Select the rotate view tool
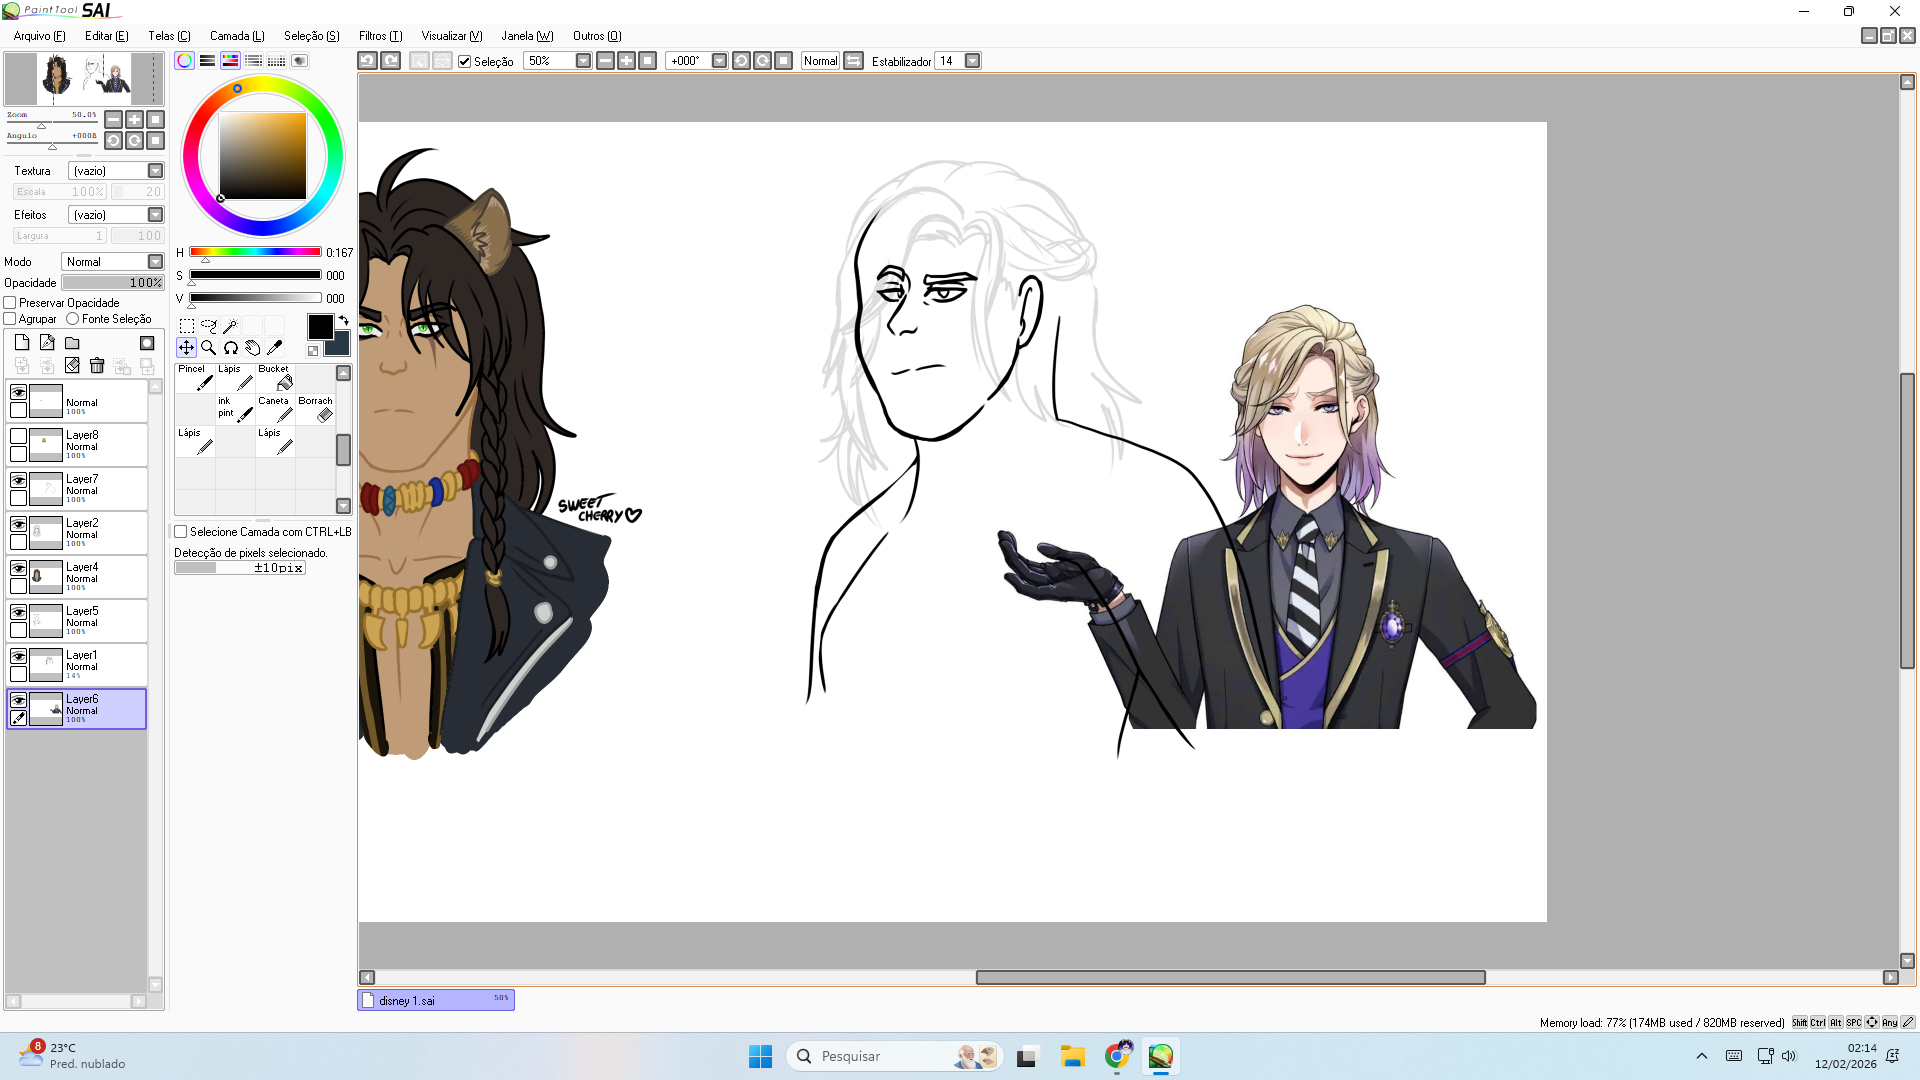The height and width of the screenshot is (1080, 1920). pos(230,348)
